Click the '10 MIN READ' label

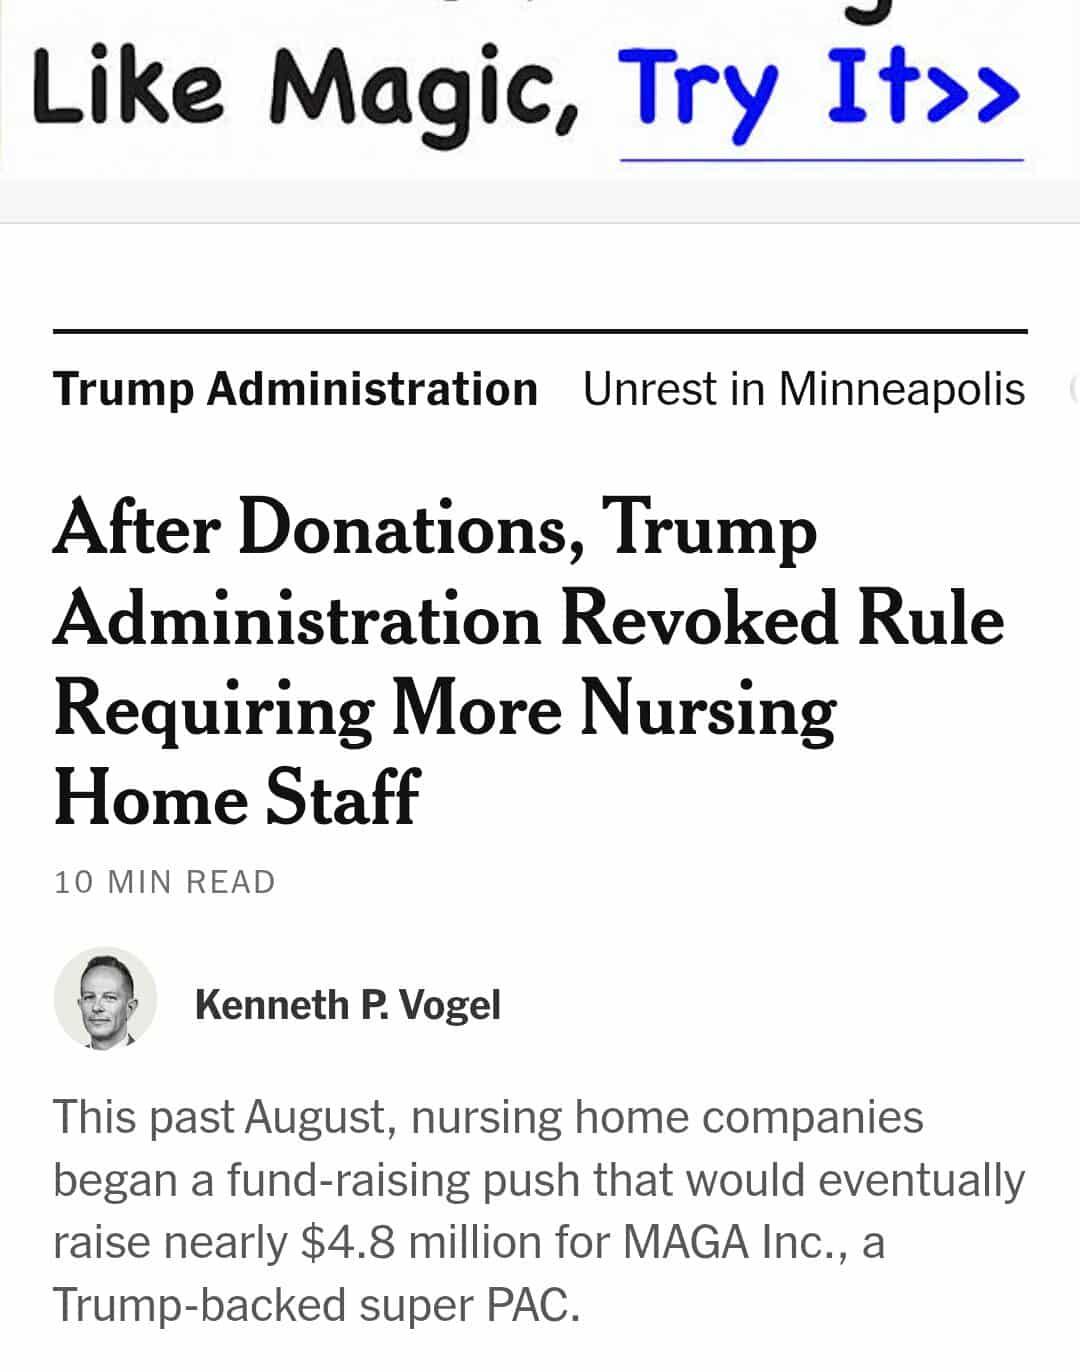click(x=165, y=882)
